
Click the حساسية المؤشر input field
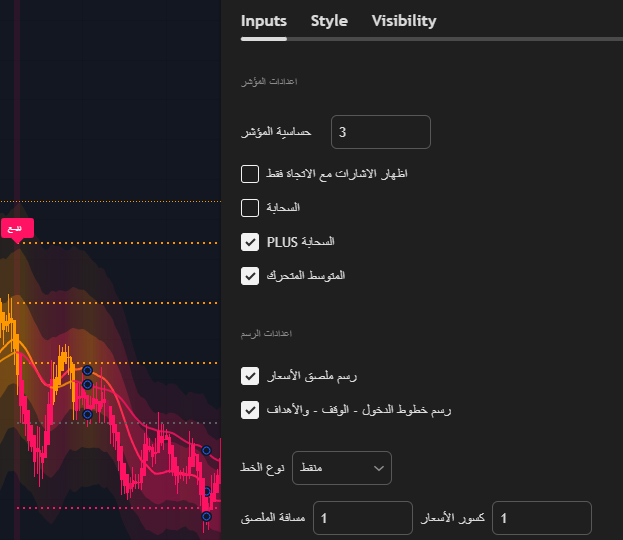tap(381, 132)
